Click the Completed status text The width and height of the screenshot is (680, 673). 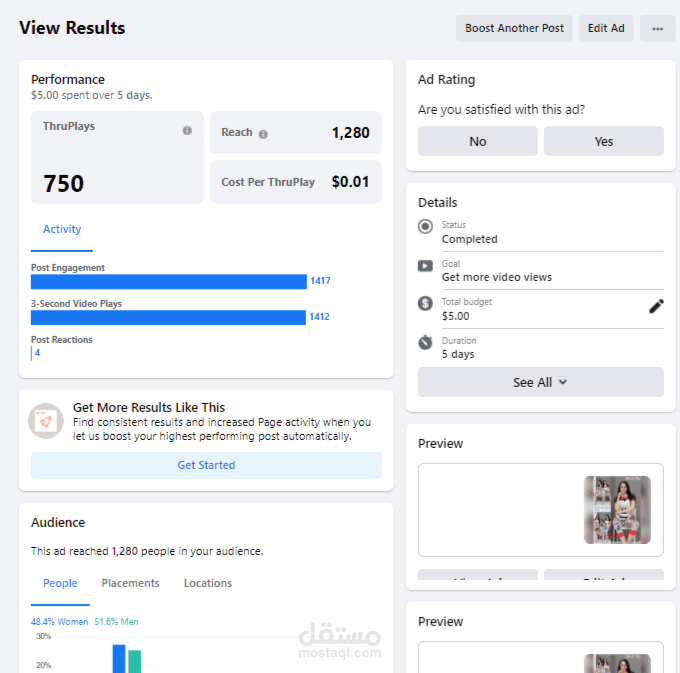[x=469, y=239]
